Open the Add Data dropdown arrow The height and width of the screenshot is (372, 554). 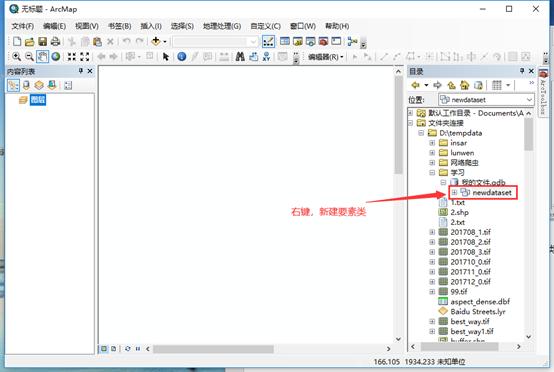pos(165,42)
